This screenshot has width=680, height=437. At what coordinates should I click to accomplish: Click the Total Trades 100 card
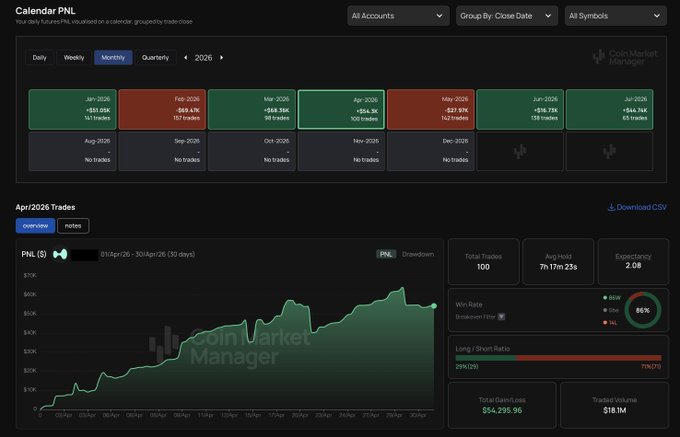(x=484, y=262)
